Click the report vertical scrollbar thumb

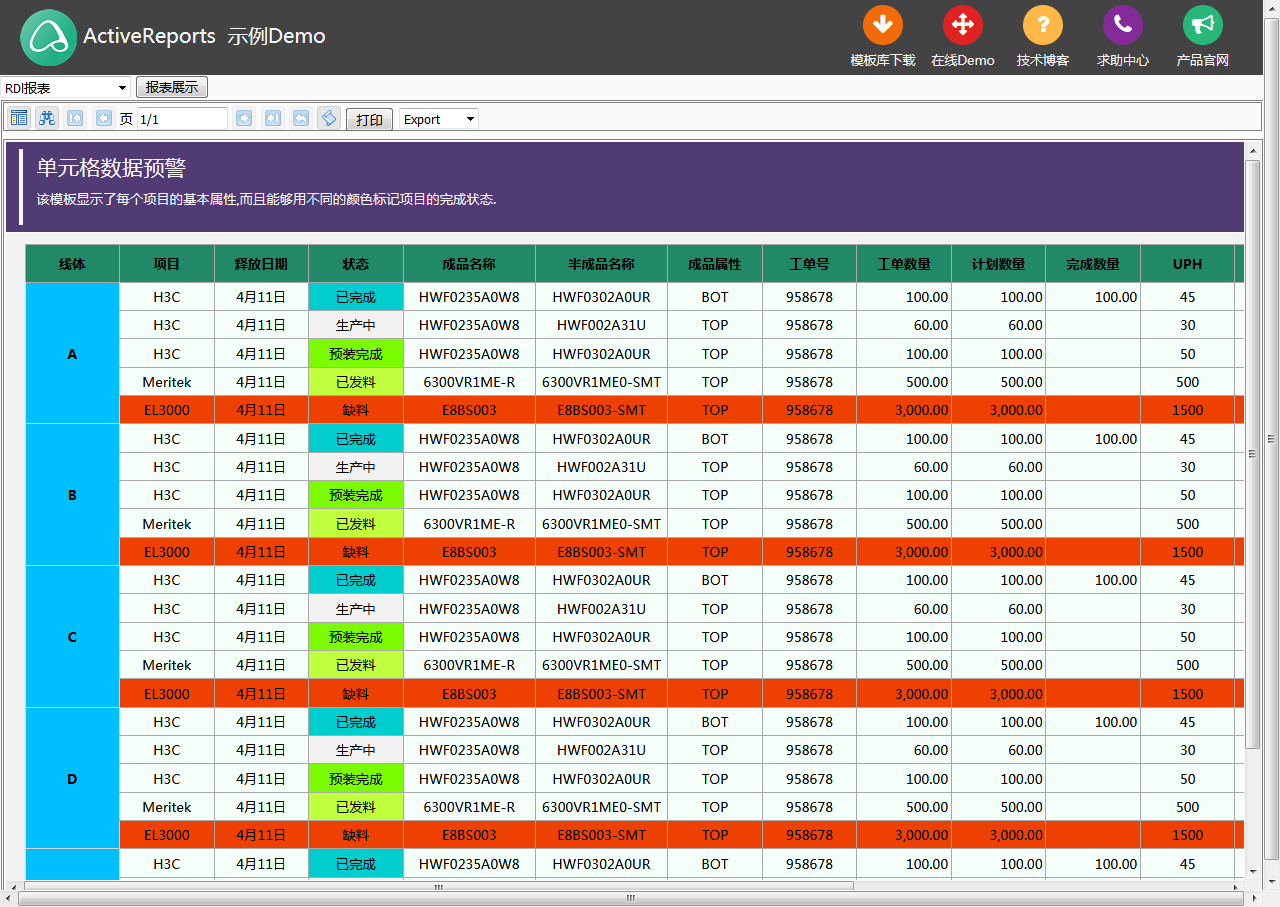click(1252, 454)
